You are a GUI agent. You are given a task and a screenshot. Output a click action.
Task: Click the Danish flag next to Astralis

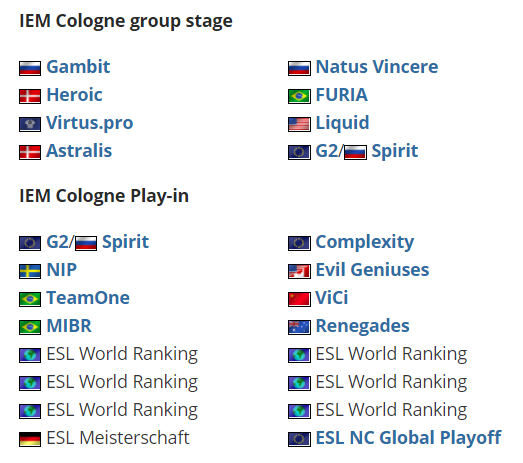click(30, 152)
